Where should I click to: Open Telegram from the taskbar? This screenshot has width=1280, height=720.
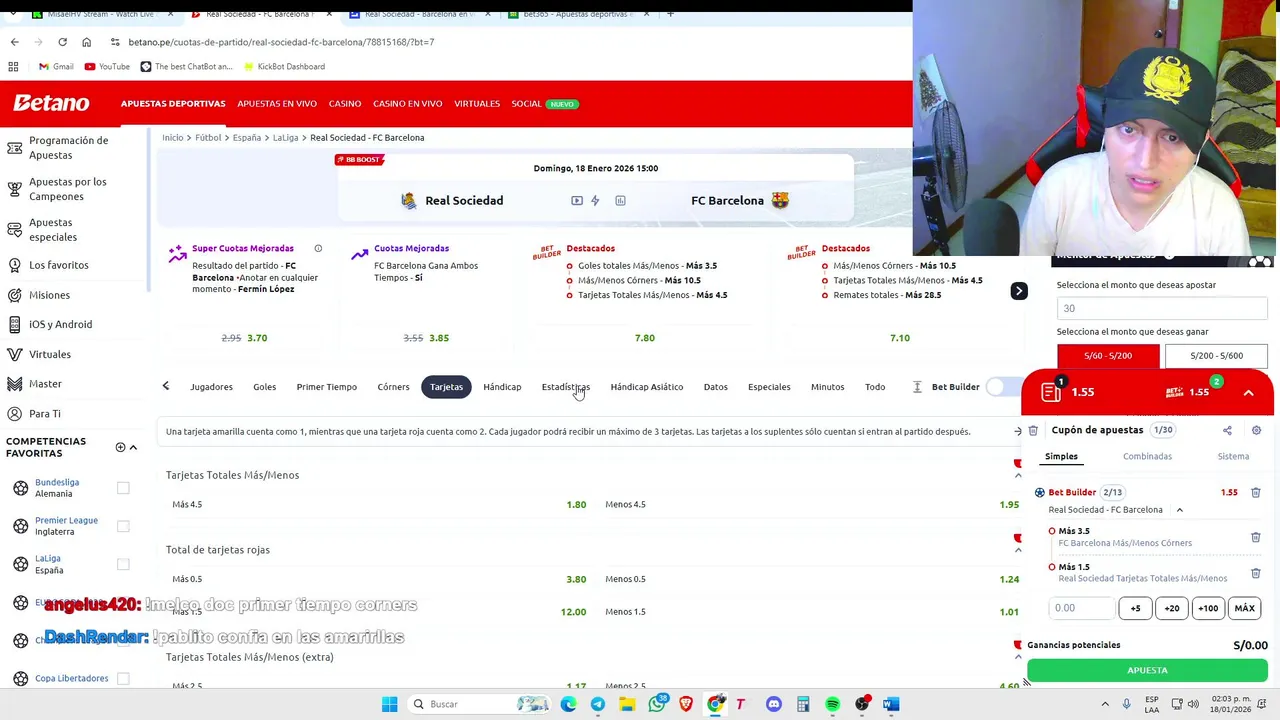pos(598,704)
